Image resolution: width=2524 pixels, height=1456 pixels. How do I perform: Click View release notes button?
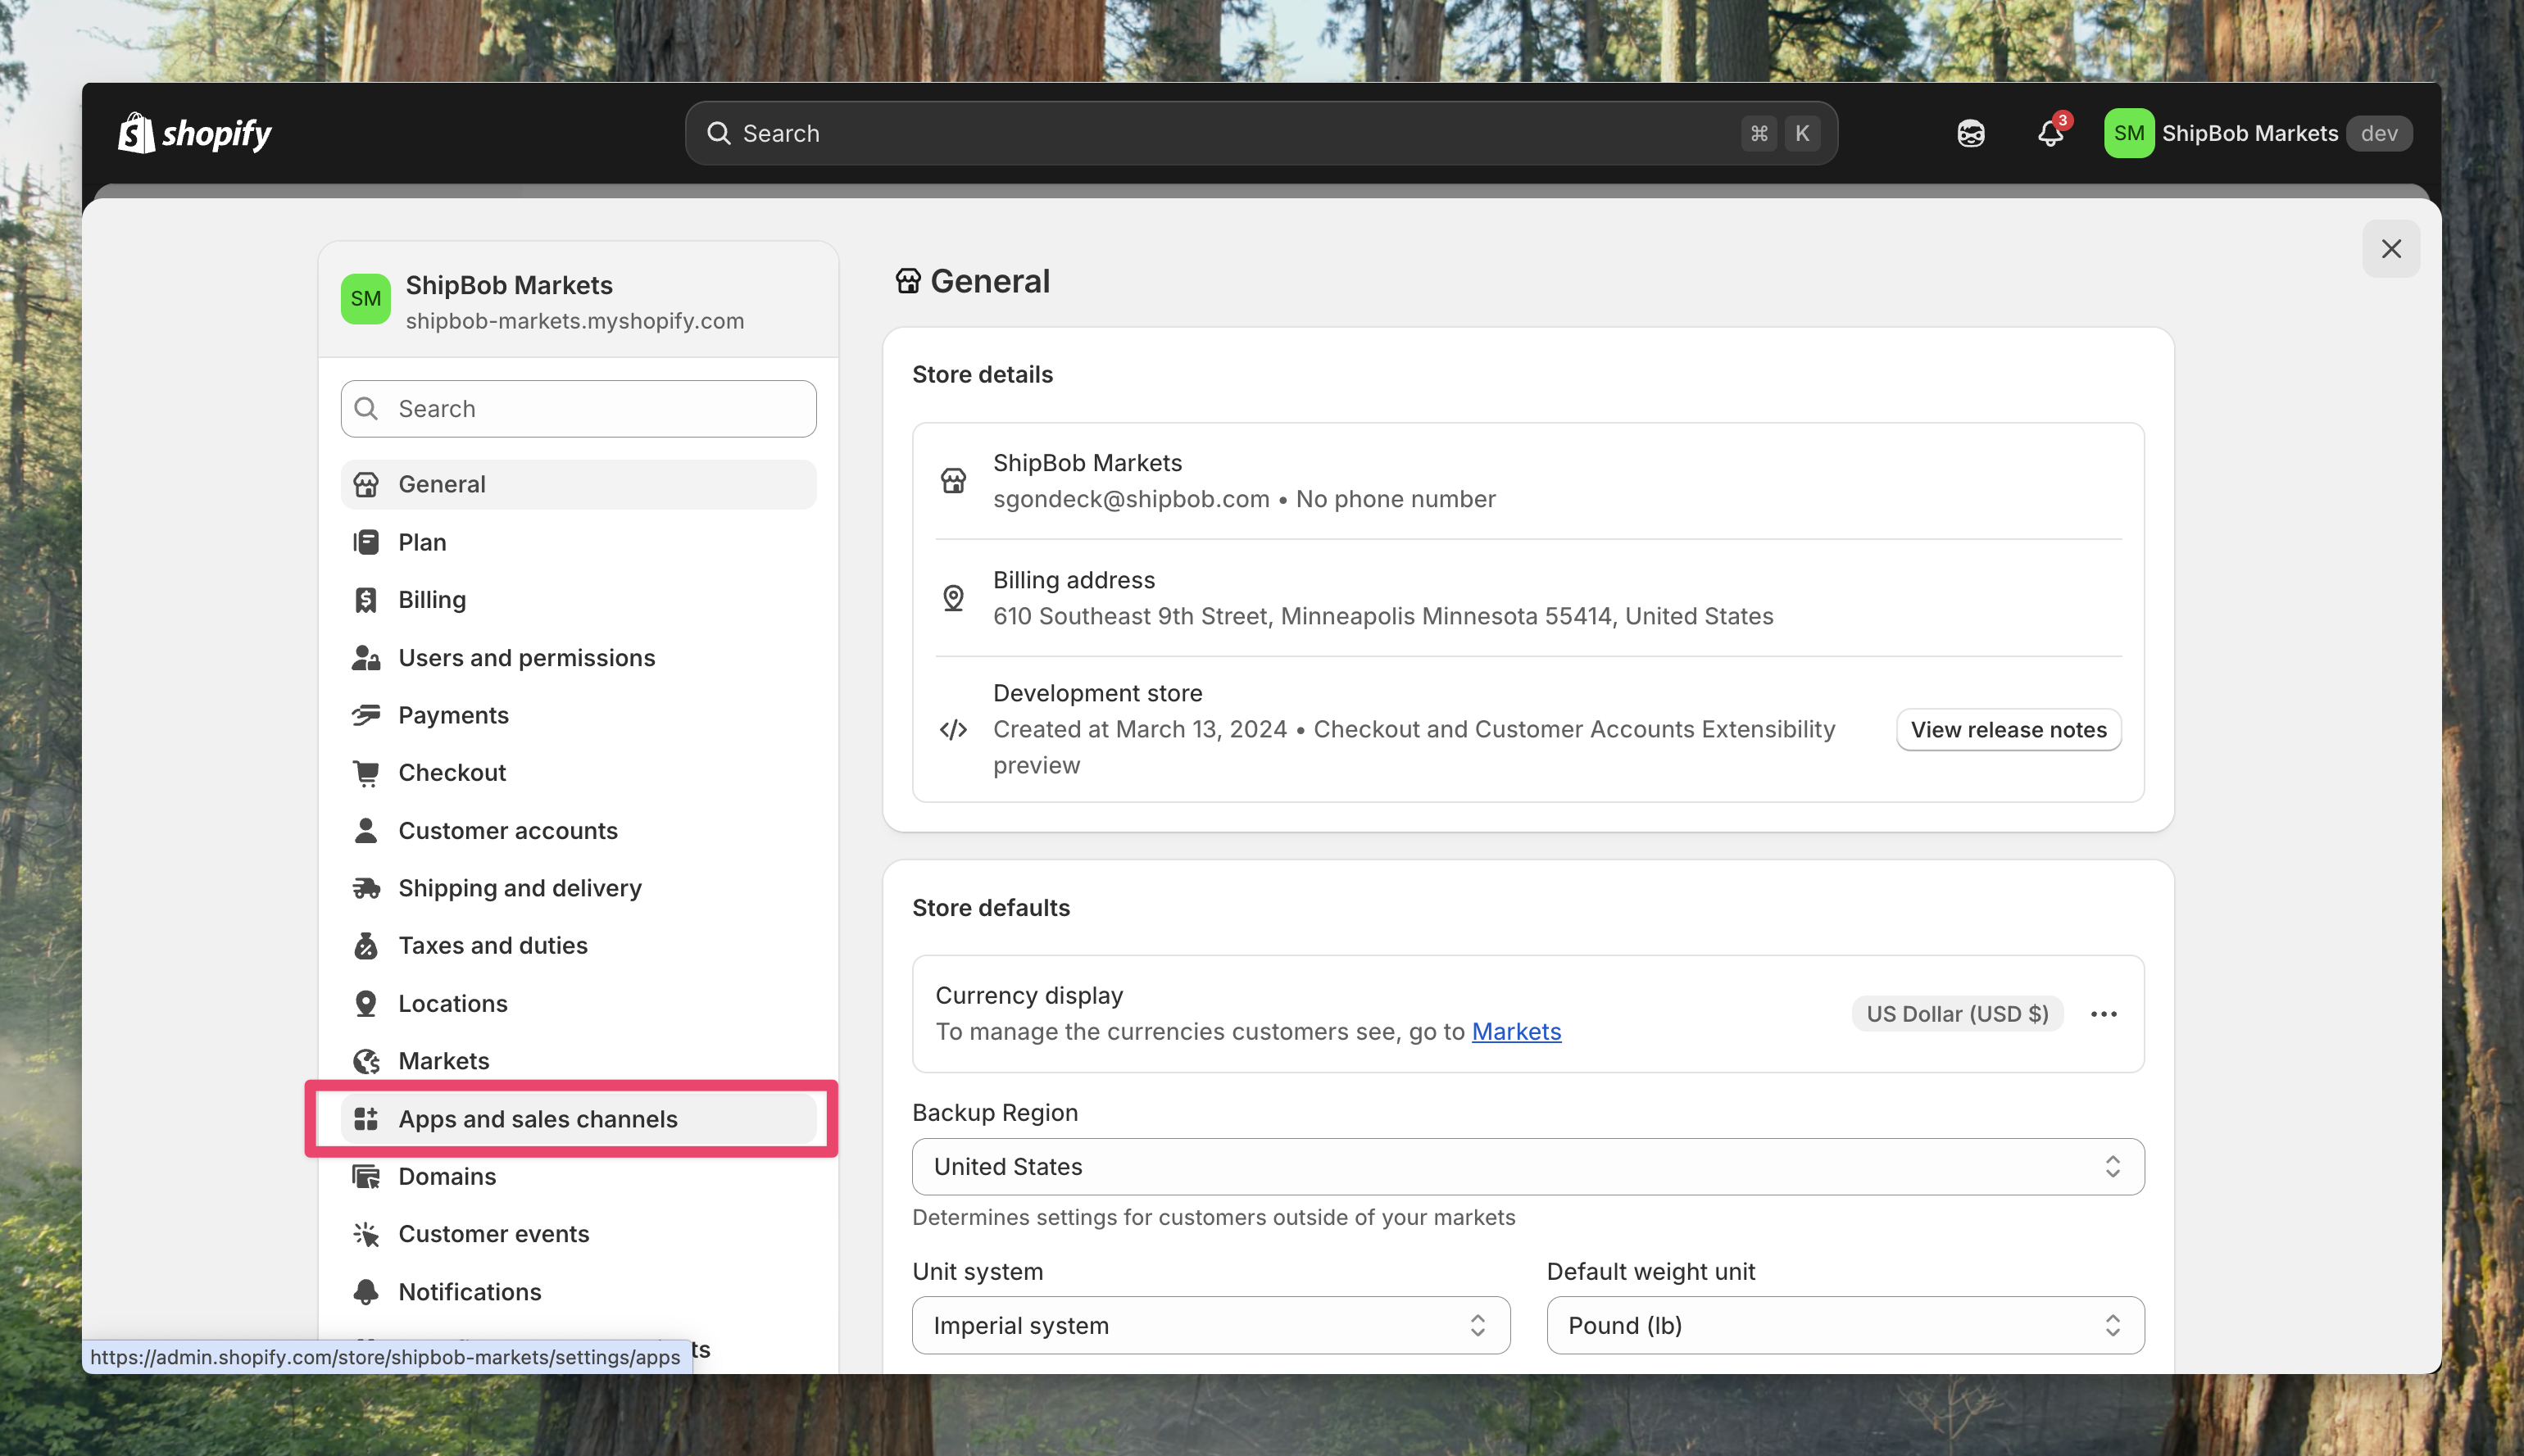2008,730
